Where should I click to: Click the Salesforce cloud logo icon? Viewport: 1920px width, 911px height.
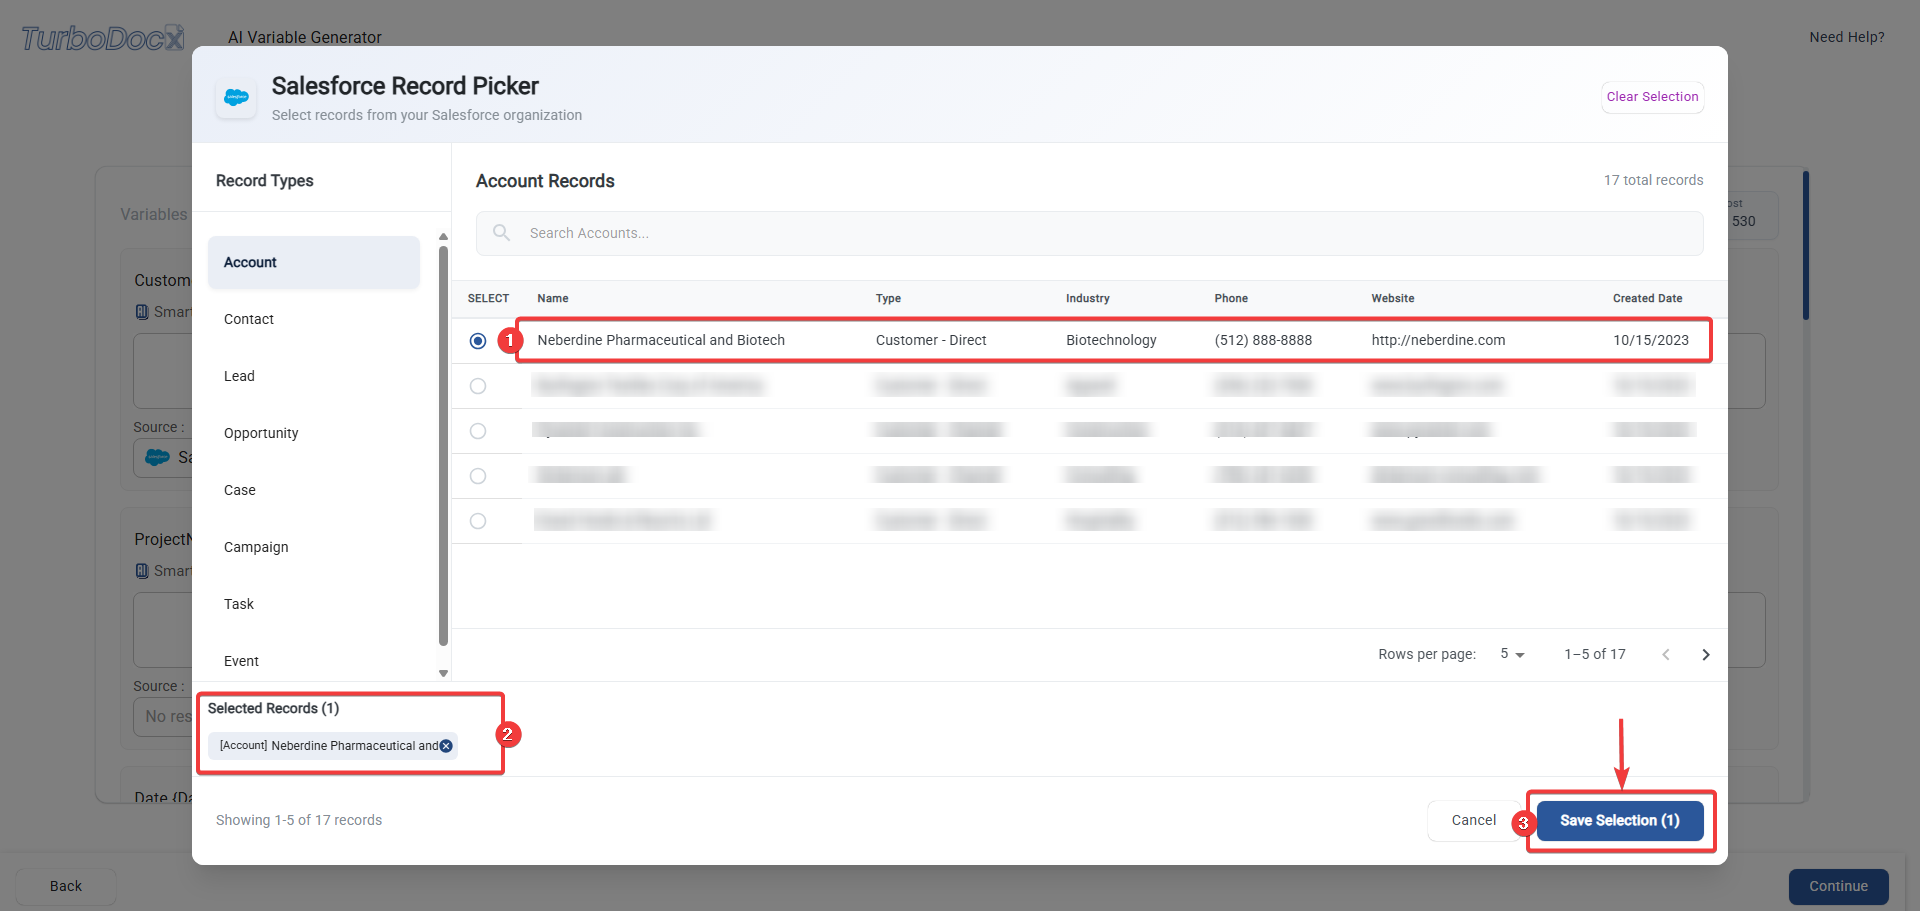237,98
